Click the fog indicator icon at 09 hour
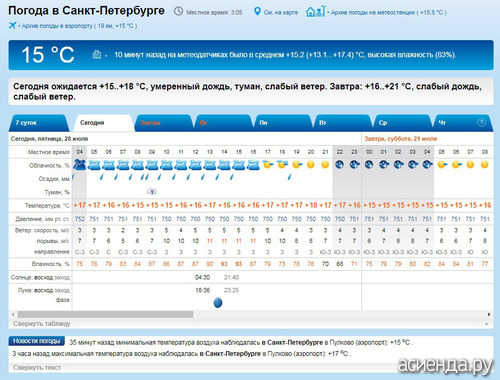500x380 pixels. [x=152, y=192]
